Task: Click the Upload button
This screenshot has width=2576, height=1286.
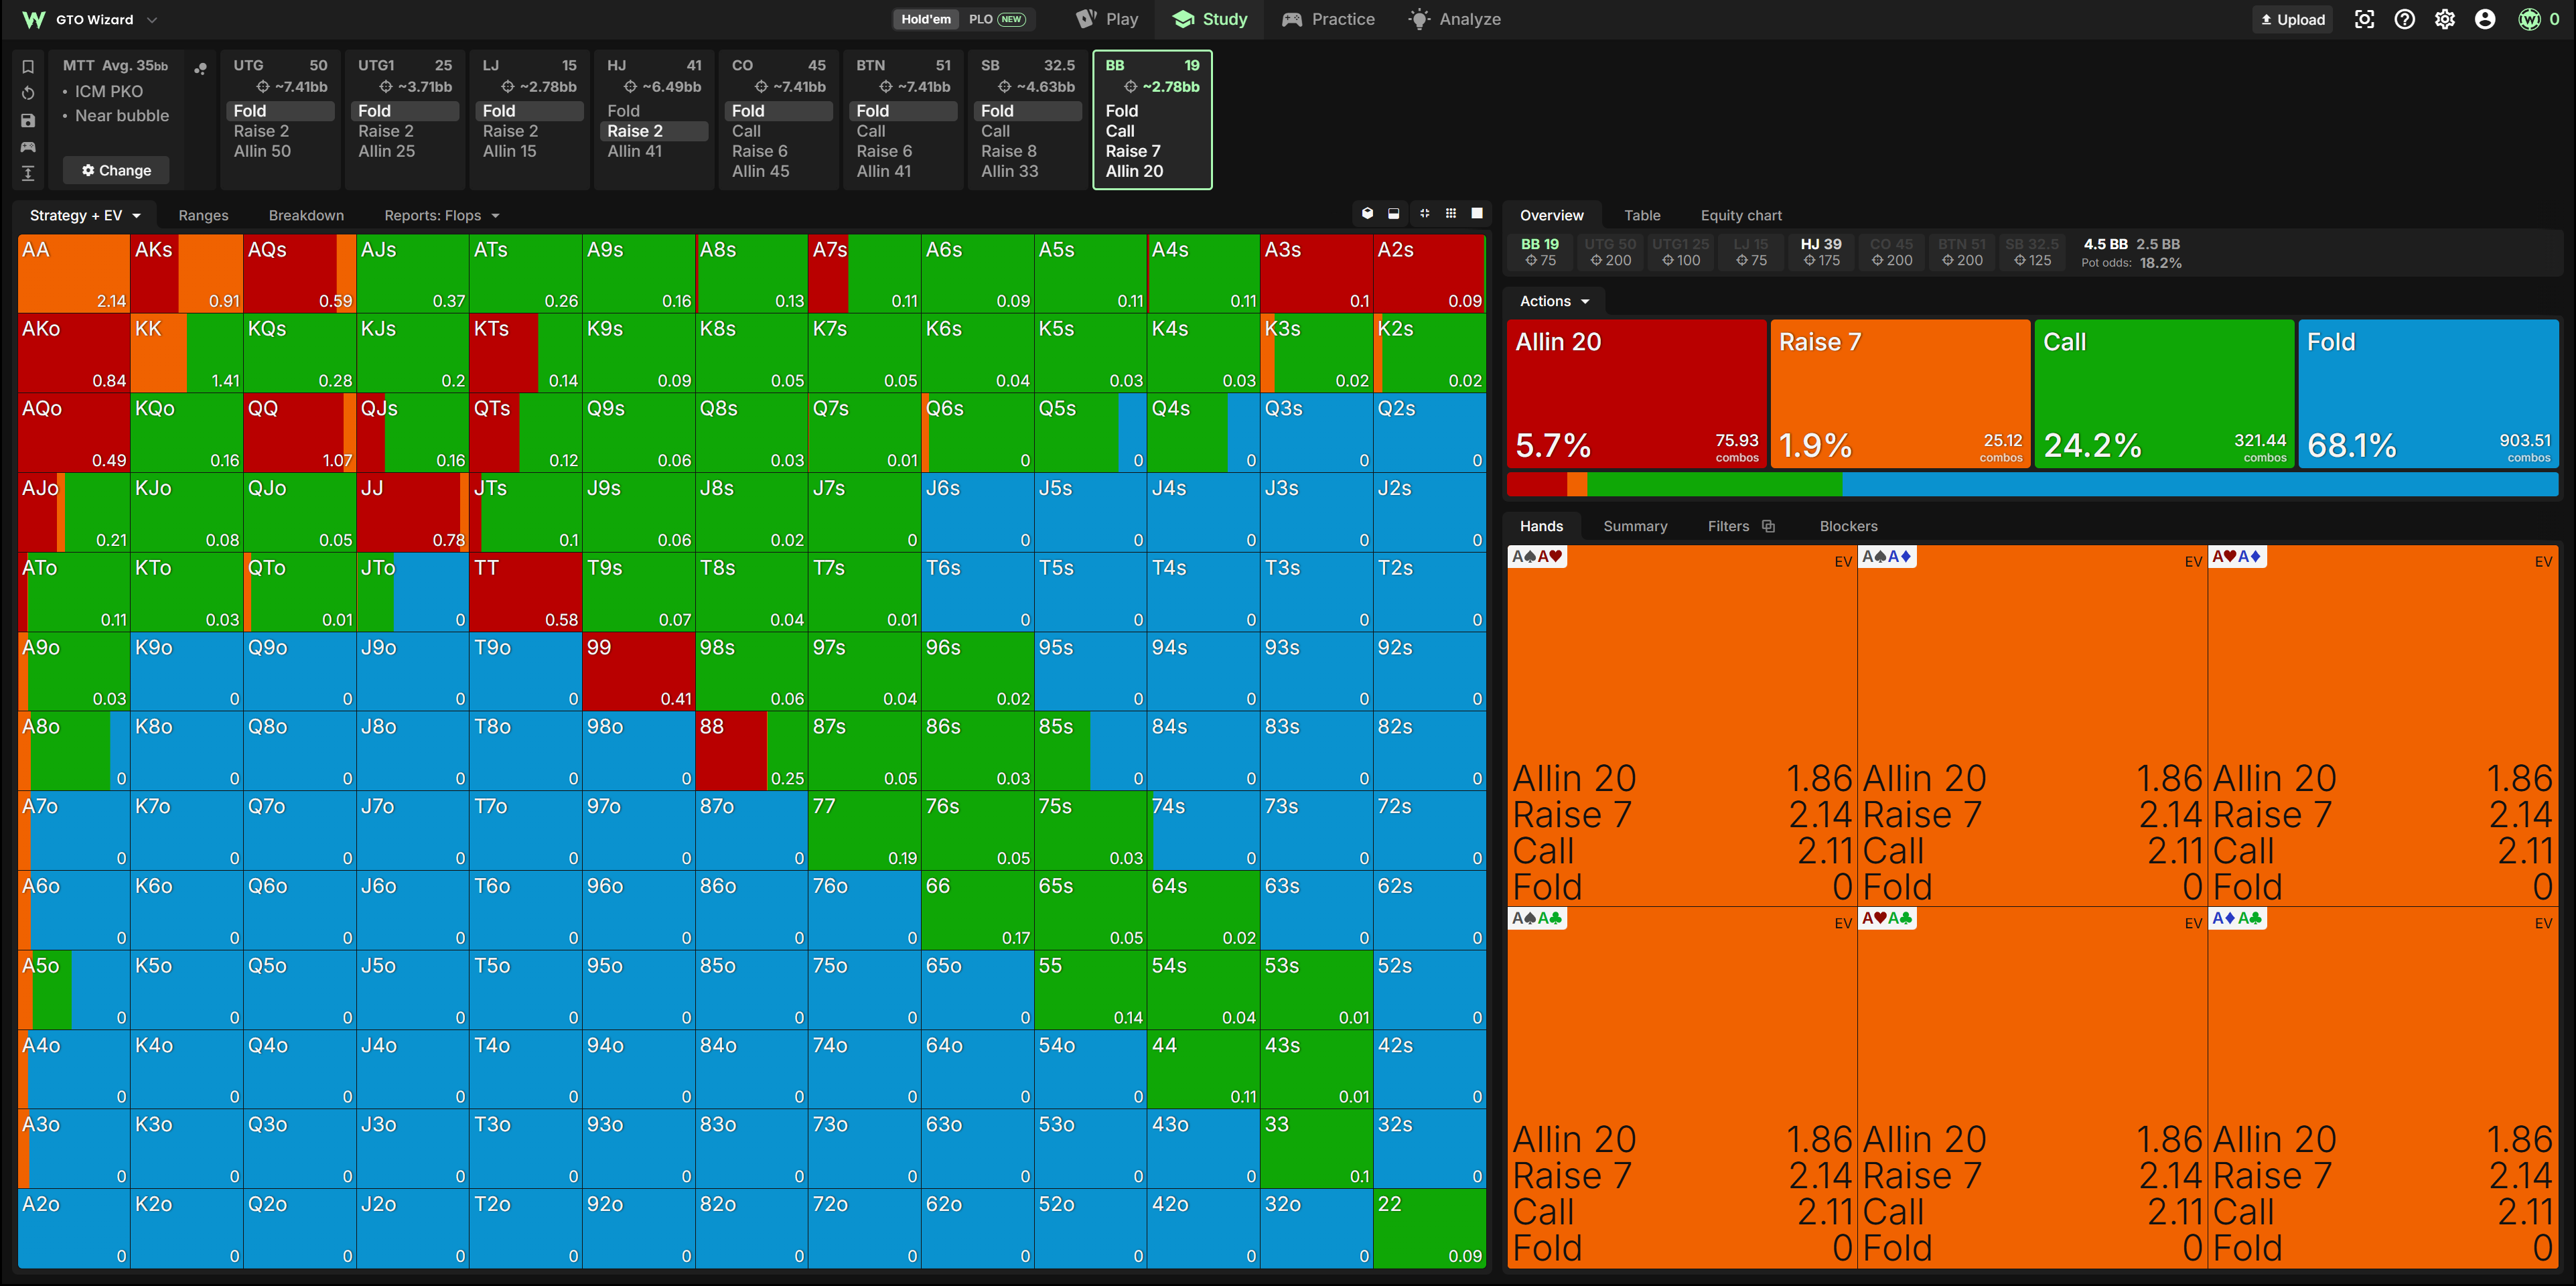Action: (x=2292, y=19)
